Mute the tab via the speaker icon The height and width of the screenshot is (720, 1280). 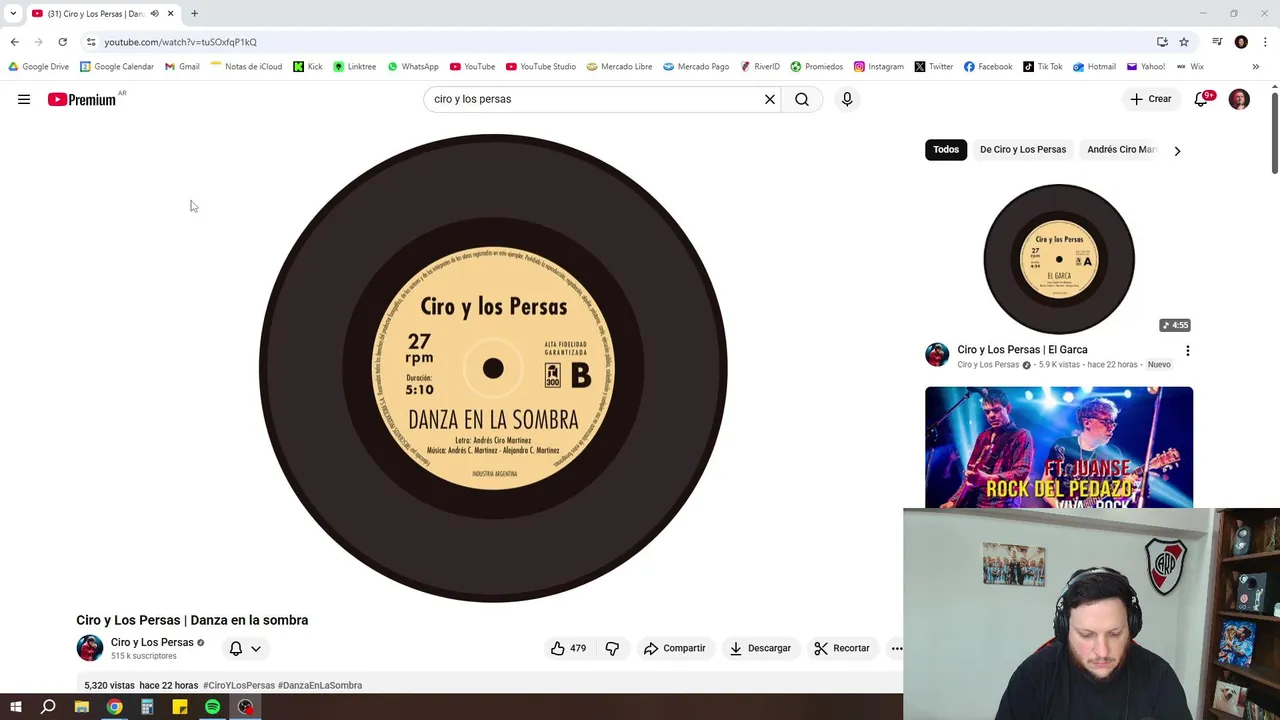[x=154, y=14]
